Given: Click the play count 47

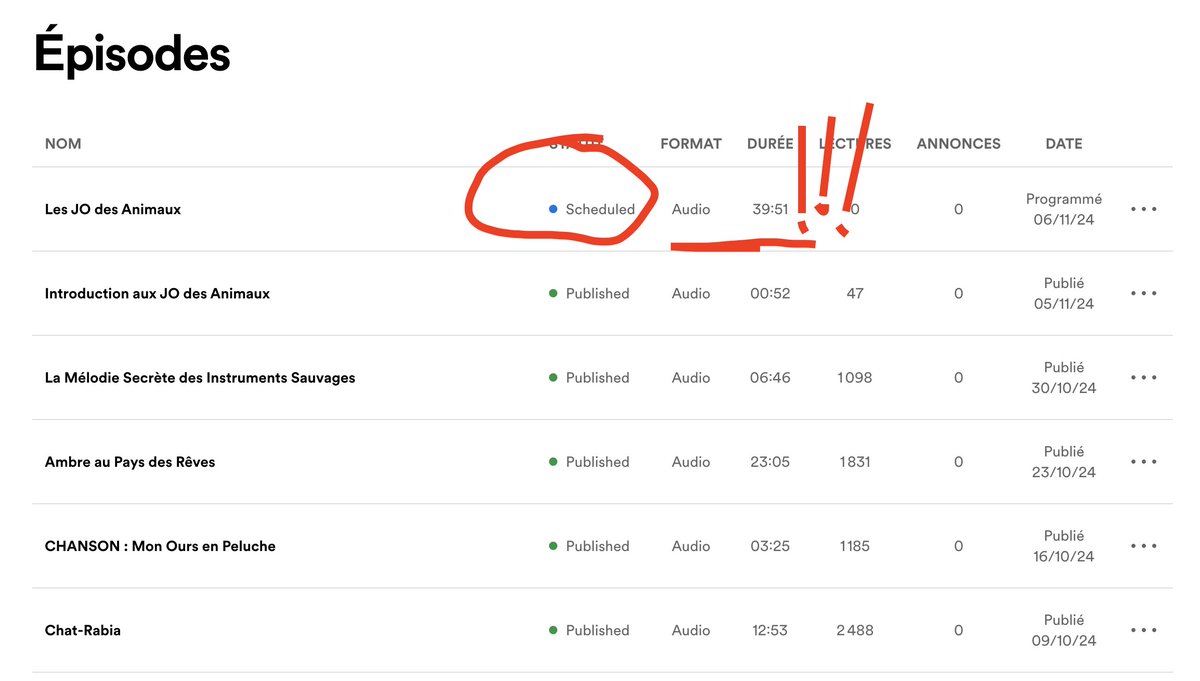Looking at the screenshot, I should tap(855, 294).
